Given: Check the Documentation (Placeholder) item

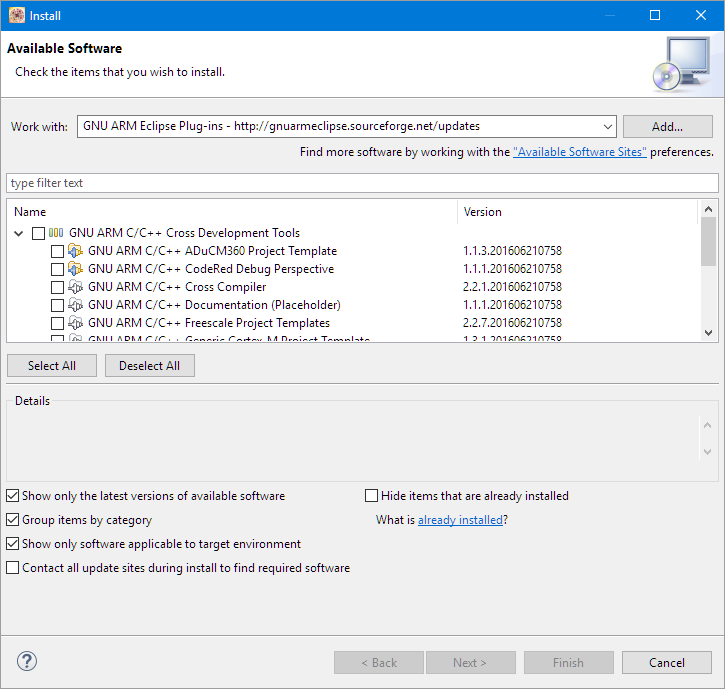Looking at the screenshot, I should pyautogui.click(x=57, y=305).
